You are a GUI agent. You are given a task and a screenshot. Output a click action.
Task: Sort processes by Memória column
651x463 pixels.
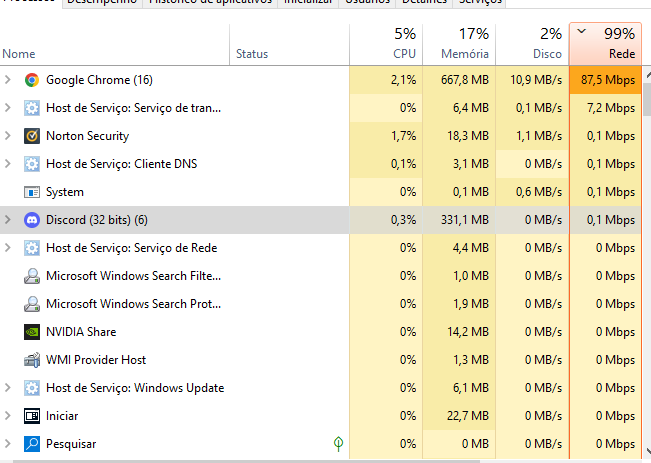(x=459, y=44)
